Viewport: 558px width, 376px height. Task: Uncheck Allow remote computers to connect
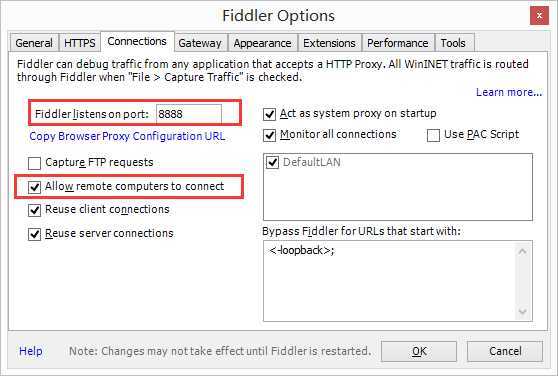click(35, 187)
